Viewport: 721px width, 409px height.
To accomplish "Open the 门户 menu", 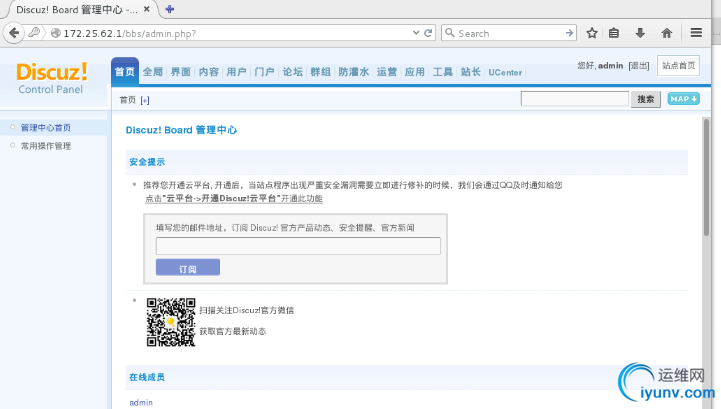I will [264, 72].
